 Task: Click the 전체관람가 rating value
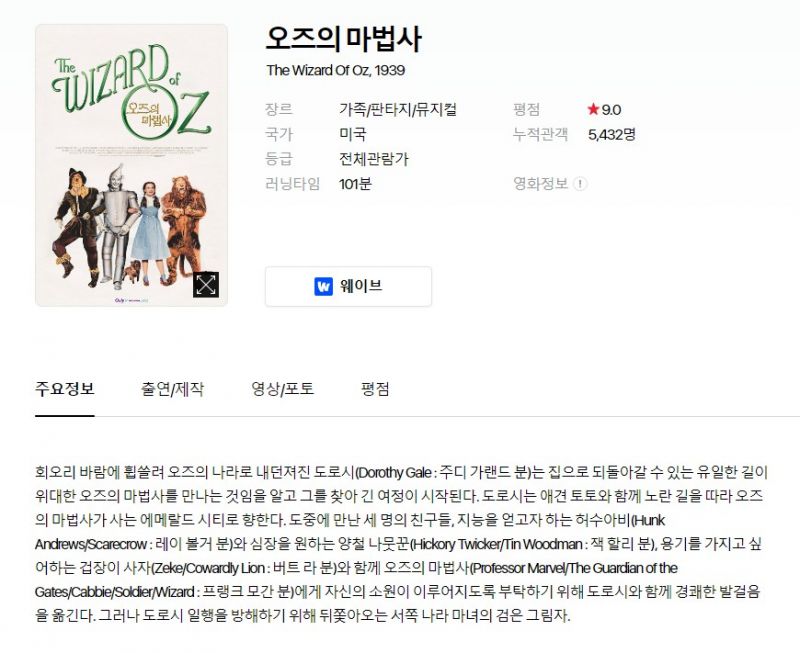pos(374,159)
